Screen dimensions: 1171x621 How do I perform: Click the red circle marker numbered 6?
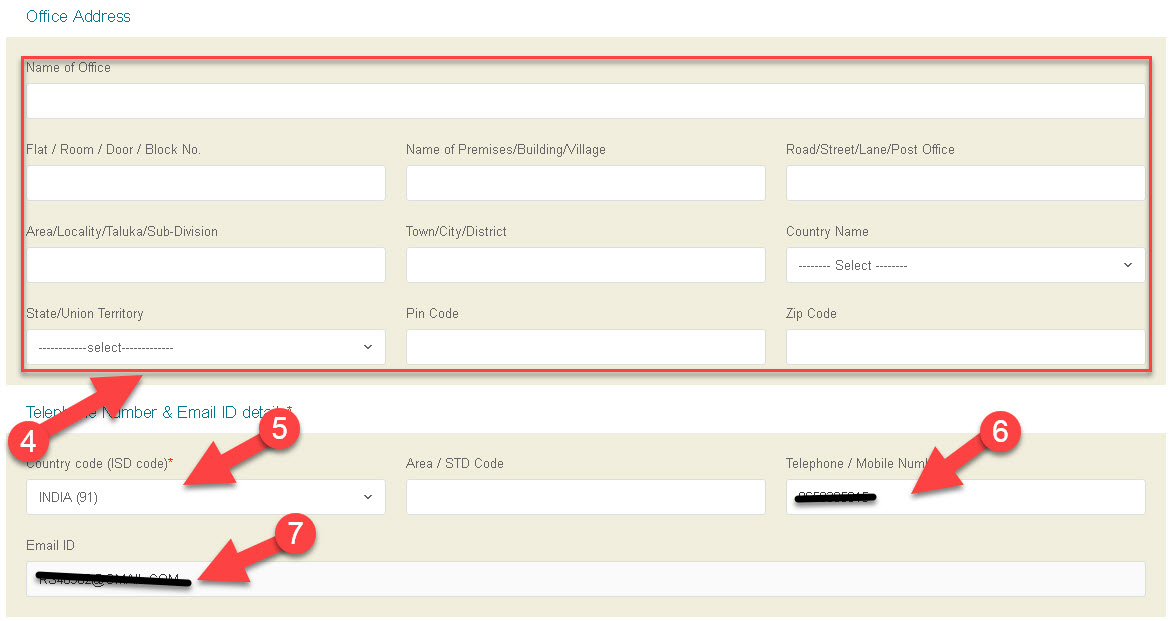click(999, 432)
